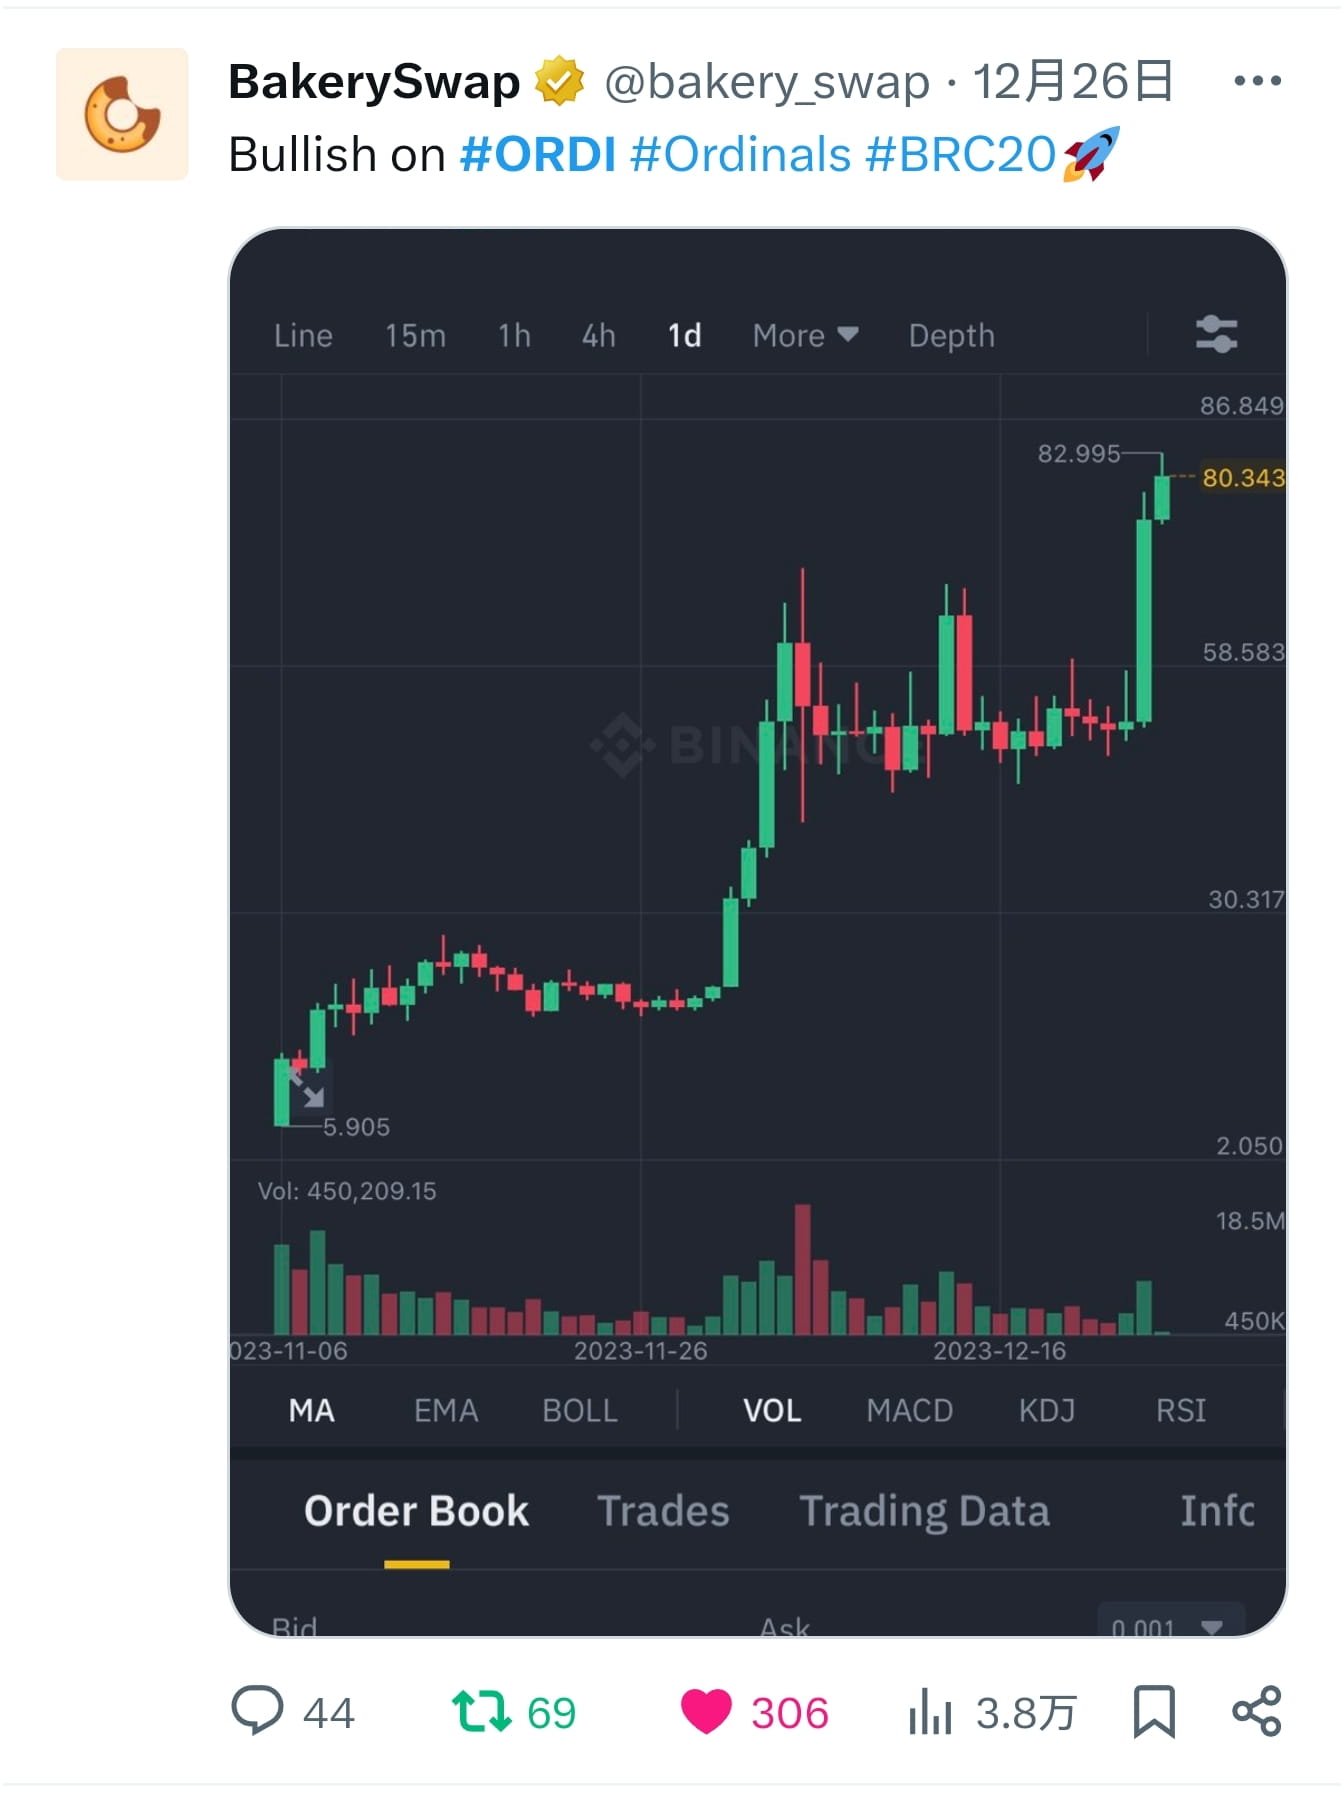The height and width of the screenshot is (1799, 1344).
Task: Open the tweet options menu via three dots
Action: [1257, 82]
